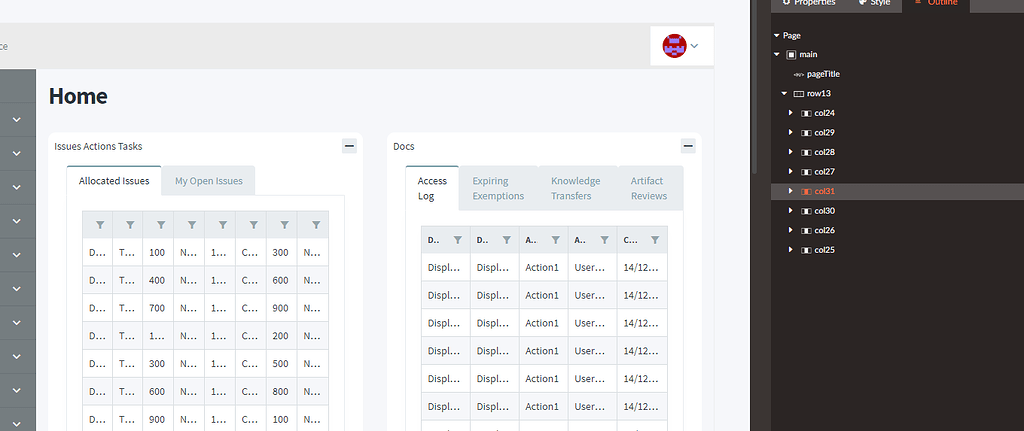This screenshot has width=1024, height=431.
Task: Switch to the Style panel tab
Action: pos(873,3)
